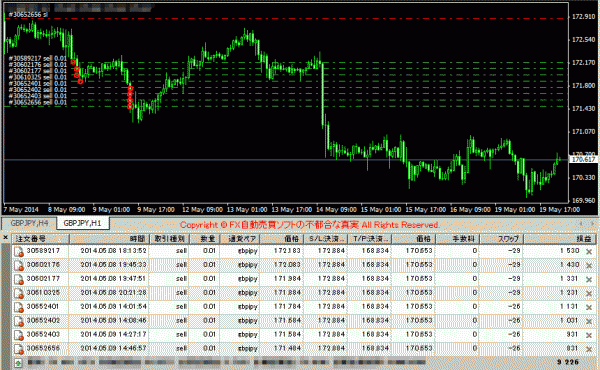
Task: Sort by 注文番号 column header
Action: coord(40,239)
